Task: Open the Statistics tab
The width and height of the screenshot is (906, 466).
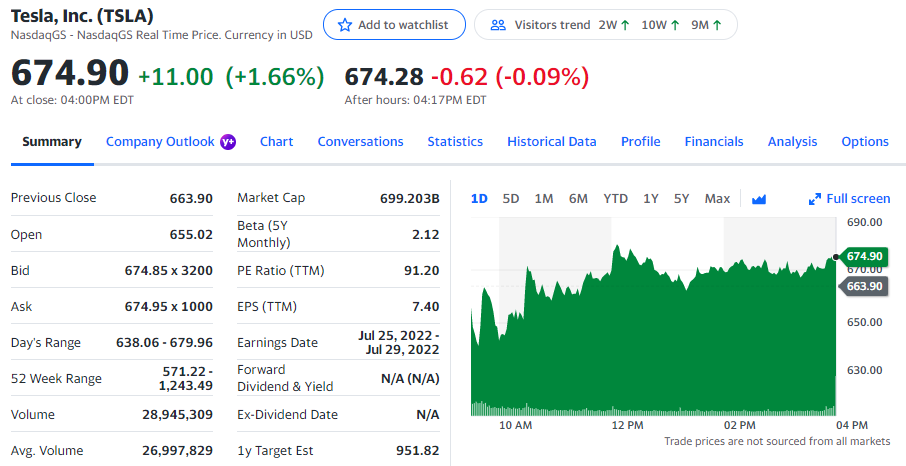Action: [x=455, y=142]
